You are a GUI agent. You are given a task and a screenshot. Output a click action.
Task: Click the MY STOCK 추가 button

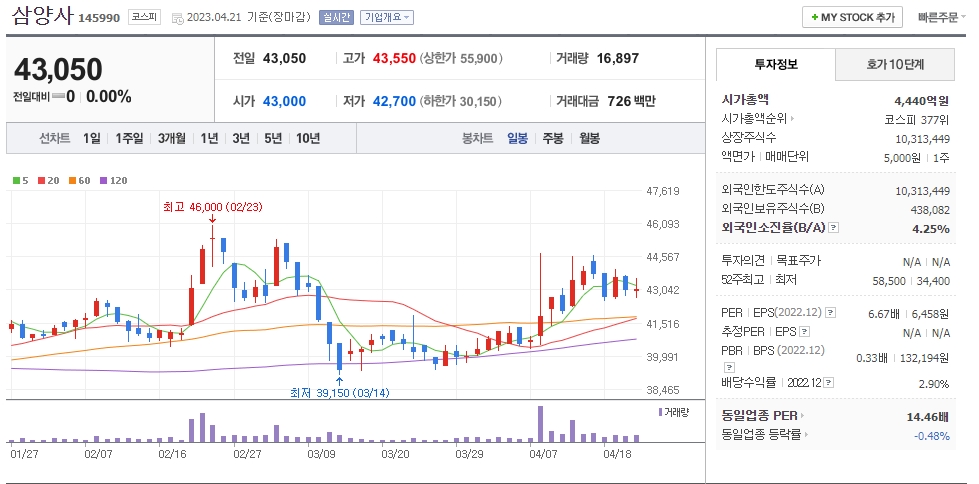click(x=852, y=17)
